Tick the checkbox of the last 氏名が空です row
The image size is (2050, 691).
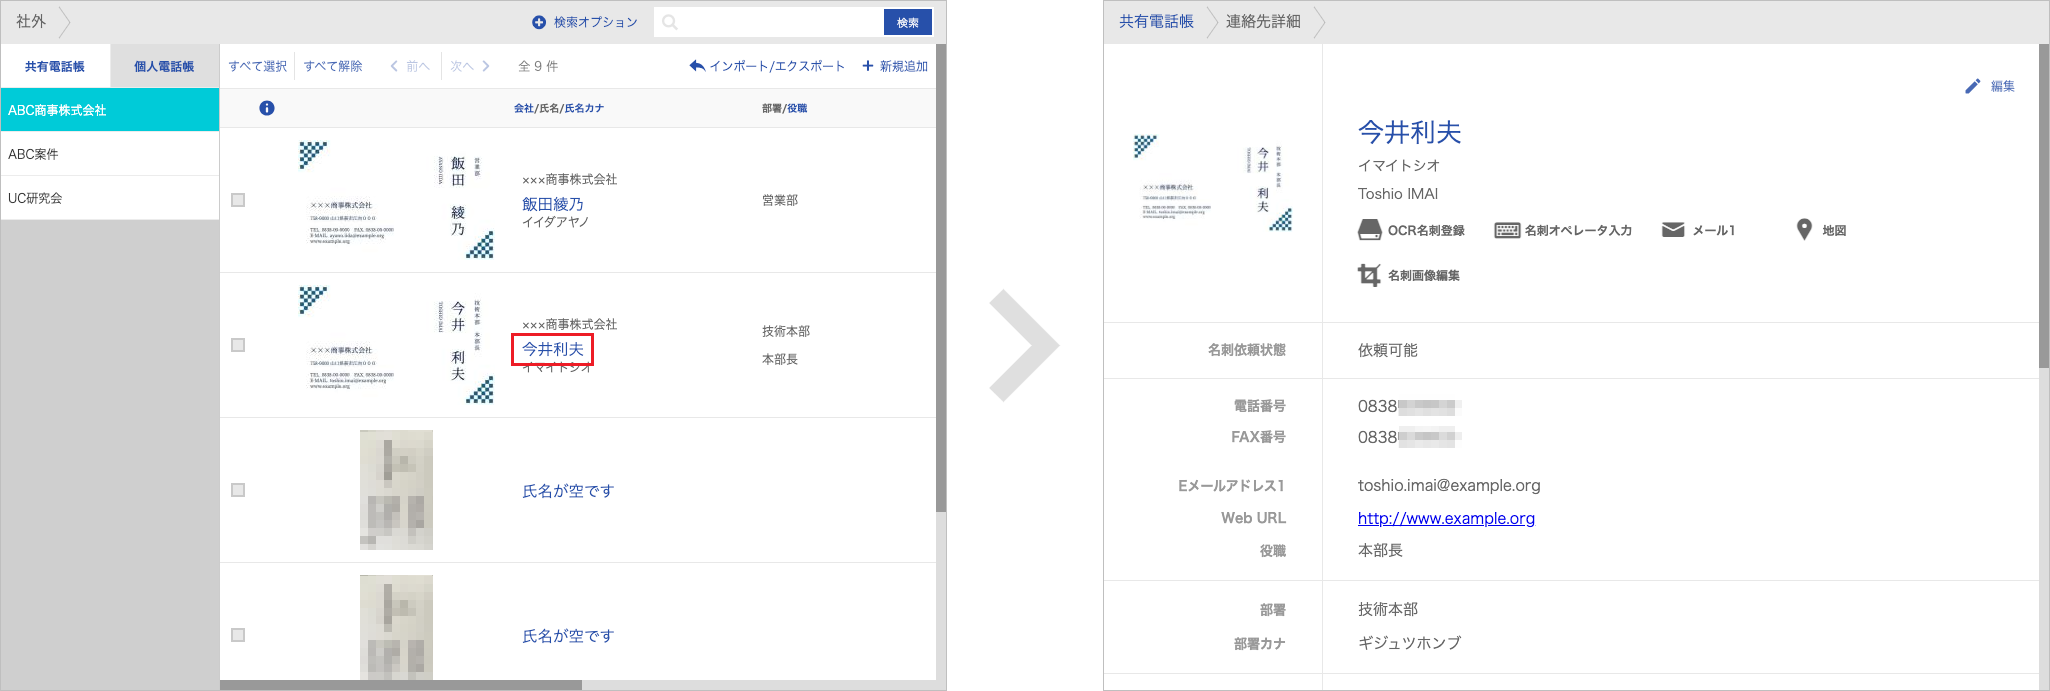point(238,635)
